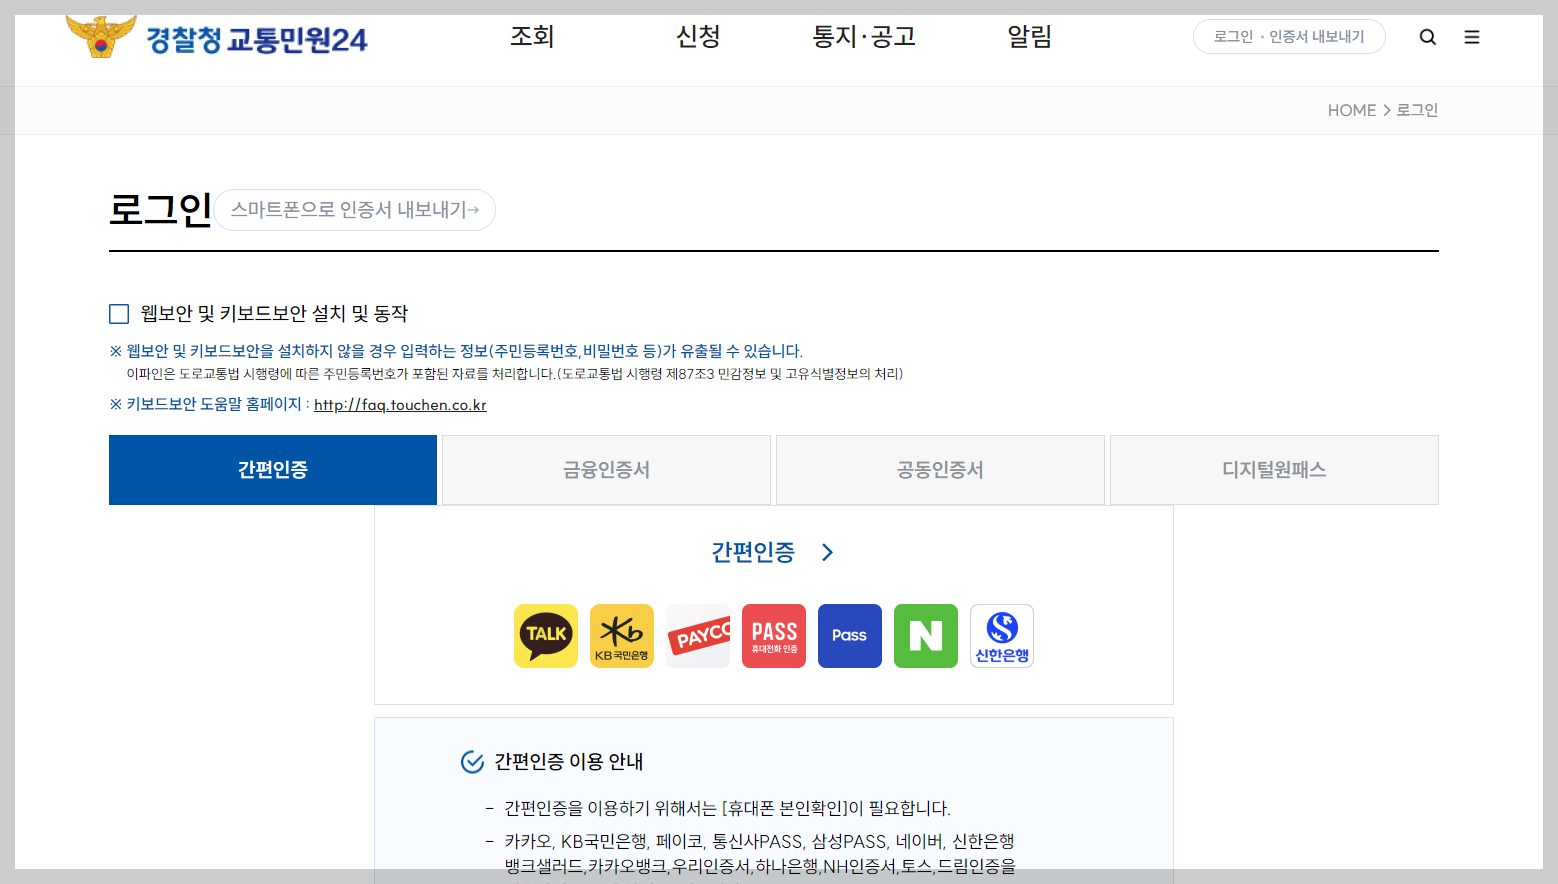Viewport: 1558px width, 884px height.
Task: Open the 디지털원패스 tab
Action: (1273, 469)
